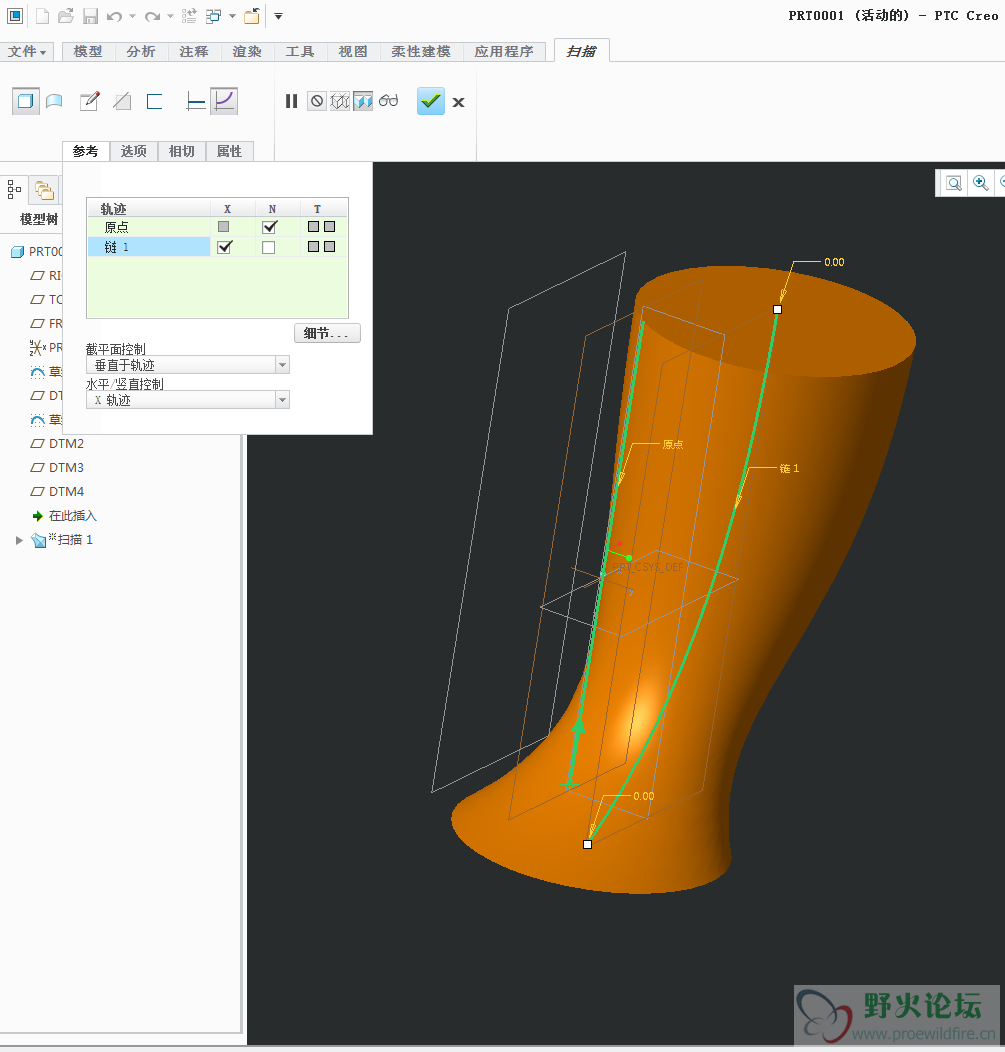
Task: Click the unattached preview icon
Action: 340,101
